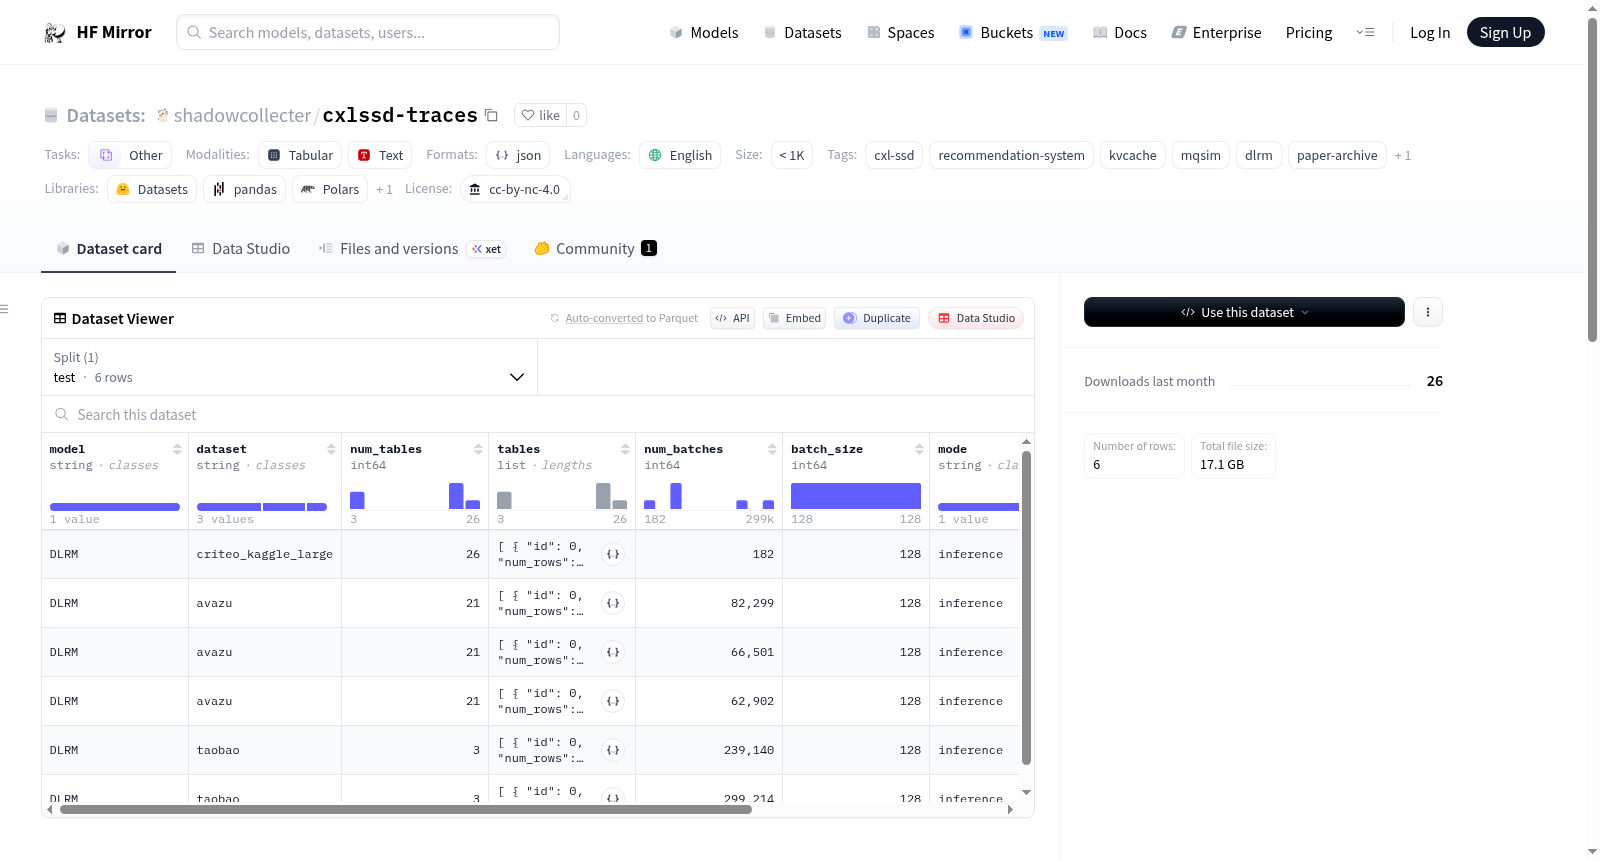Click the cxl-ssd tag
Viewport: 1600px width, 861px height.
(894, 155)
